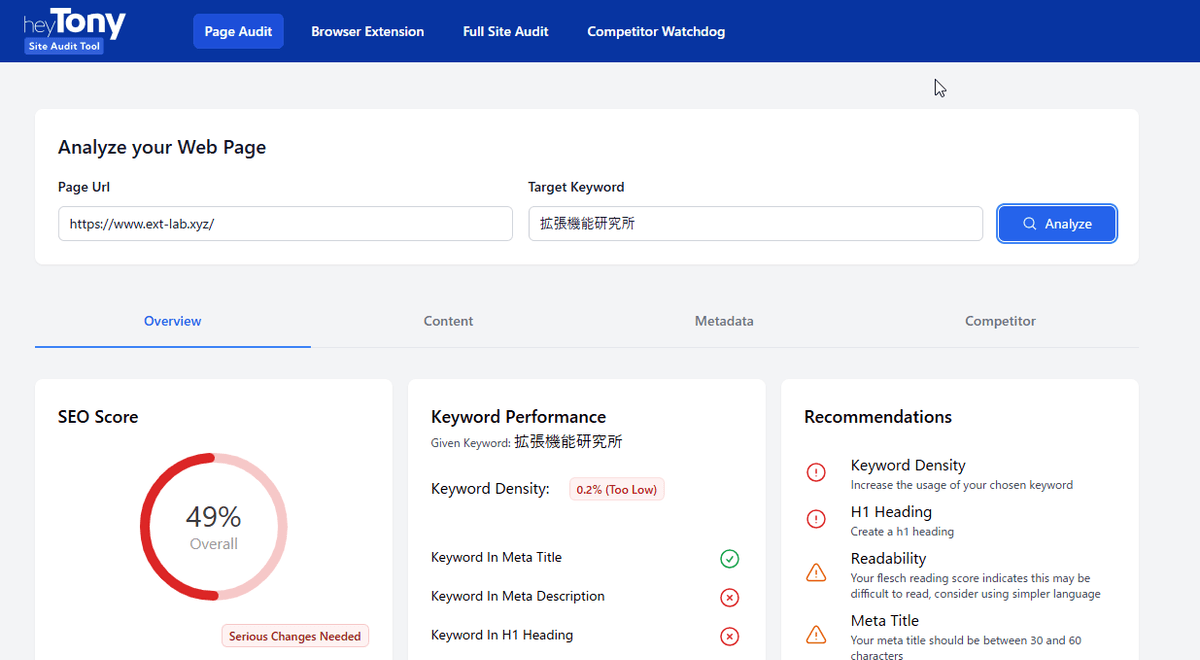
Task: Click the Keyword Performance heading
Action: [x=518, y=417]
